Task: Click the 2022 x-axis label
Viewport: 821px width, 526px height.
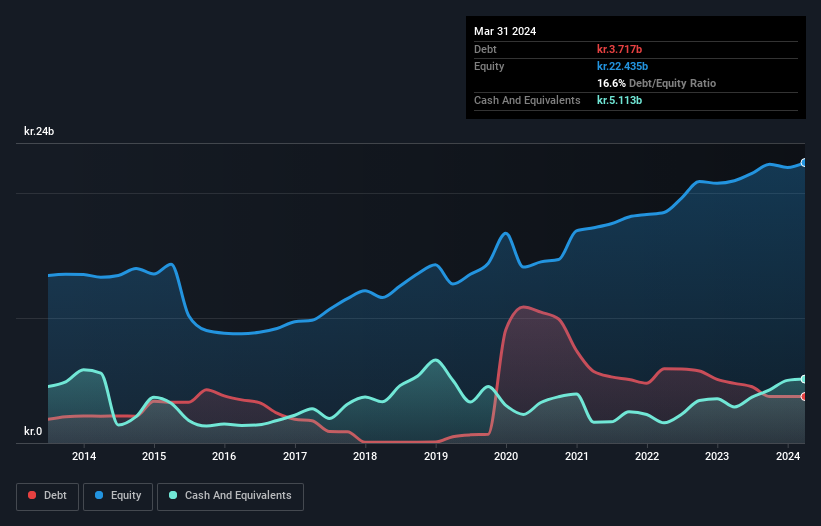Action: pos(647,456)
